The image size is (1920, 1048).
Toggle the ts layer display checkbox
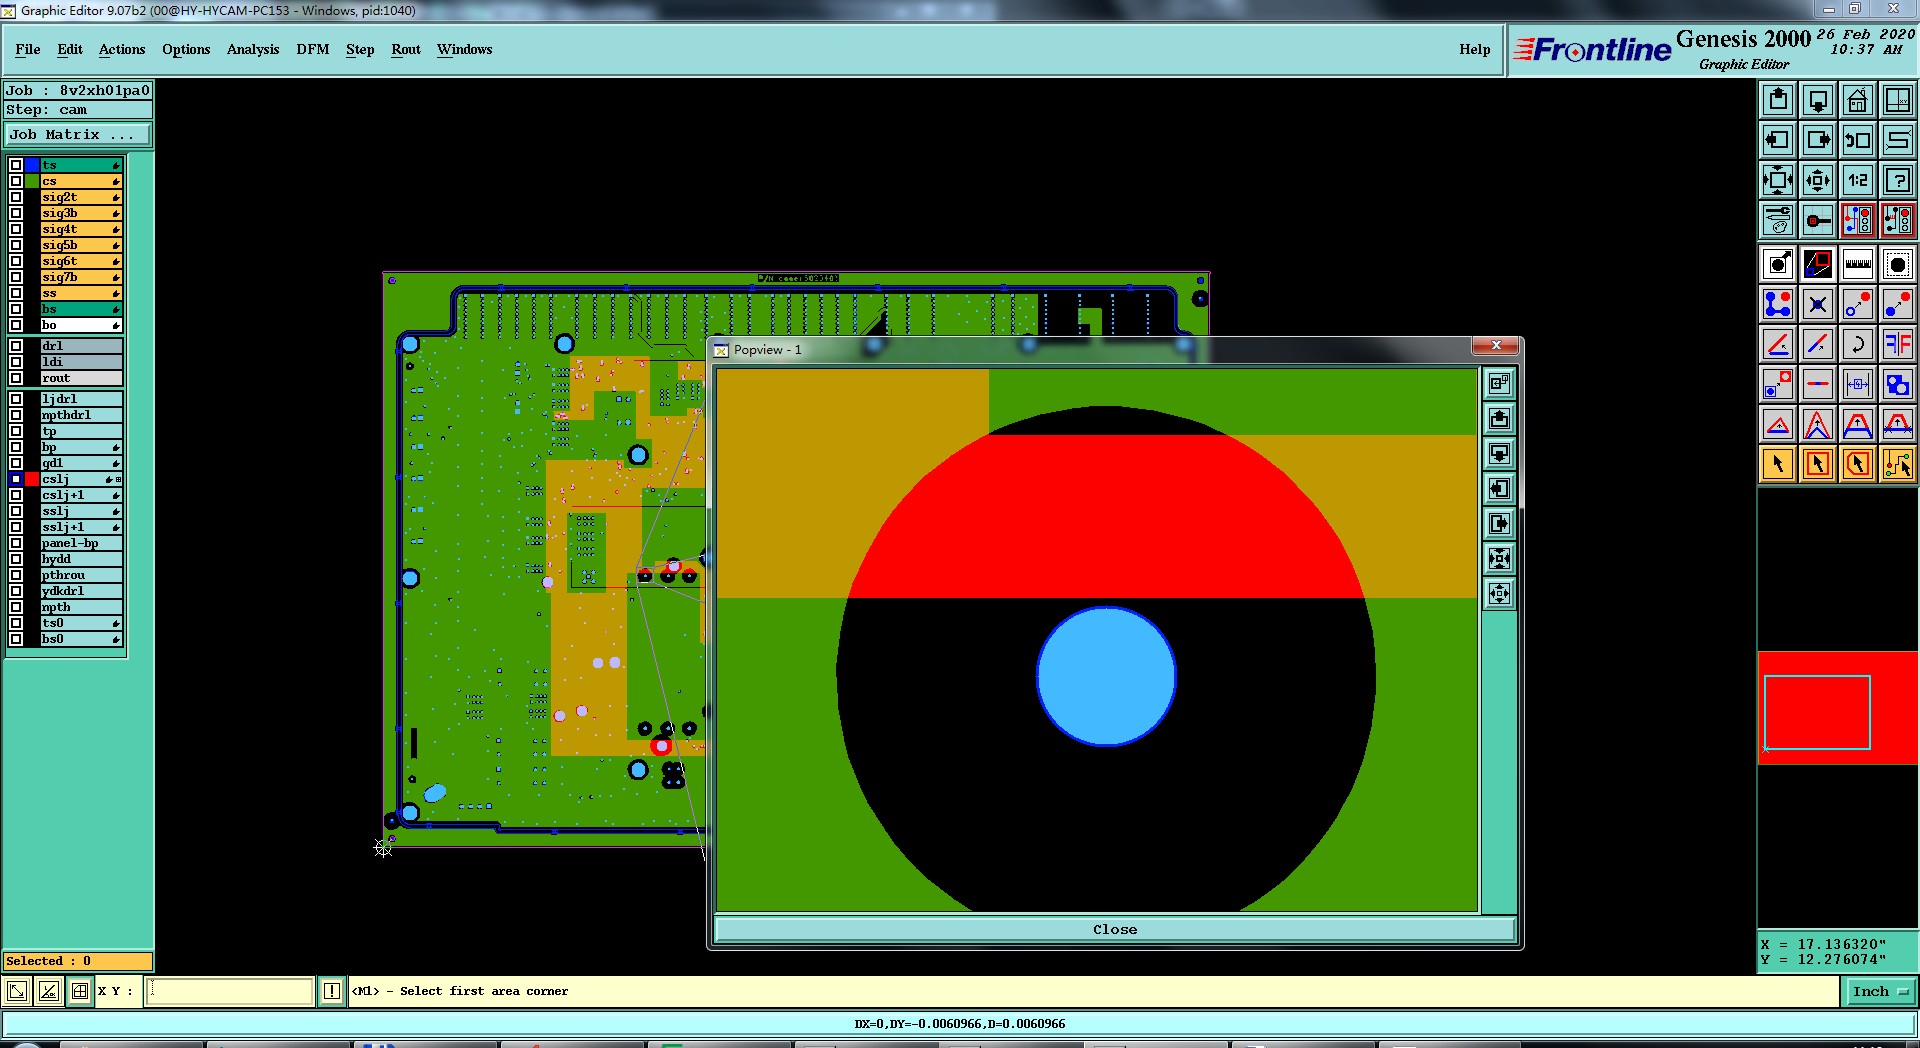(16, 165)
